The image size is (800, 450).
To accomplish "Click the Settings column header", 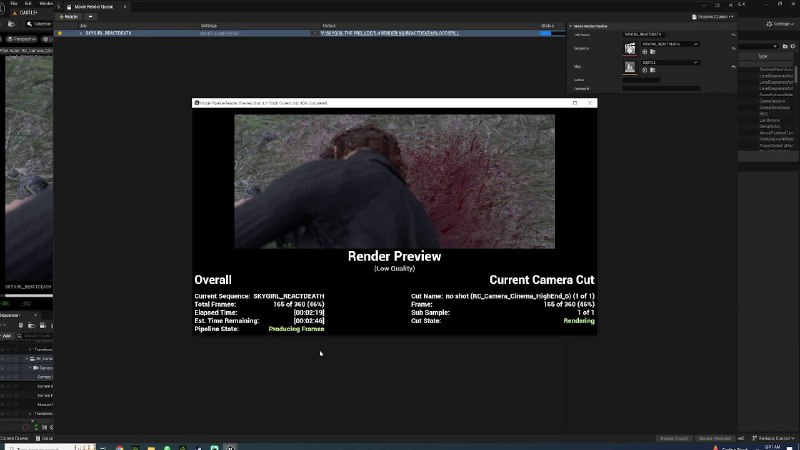I will (209, 26).
